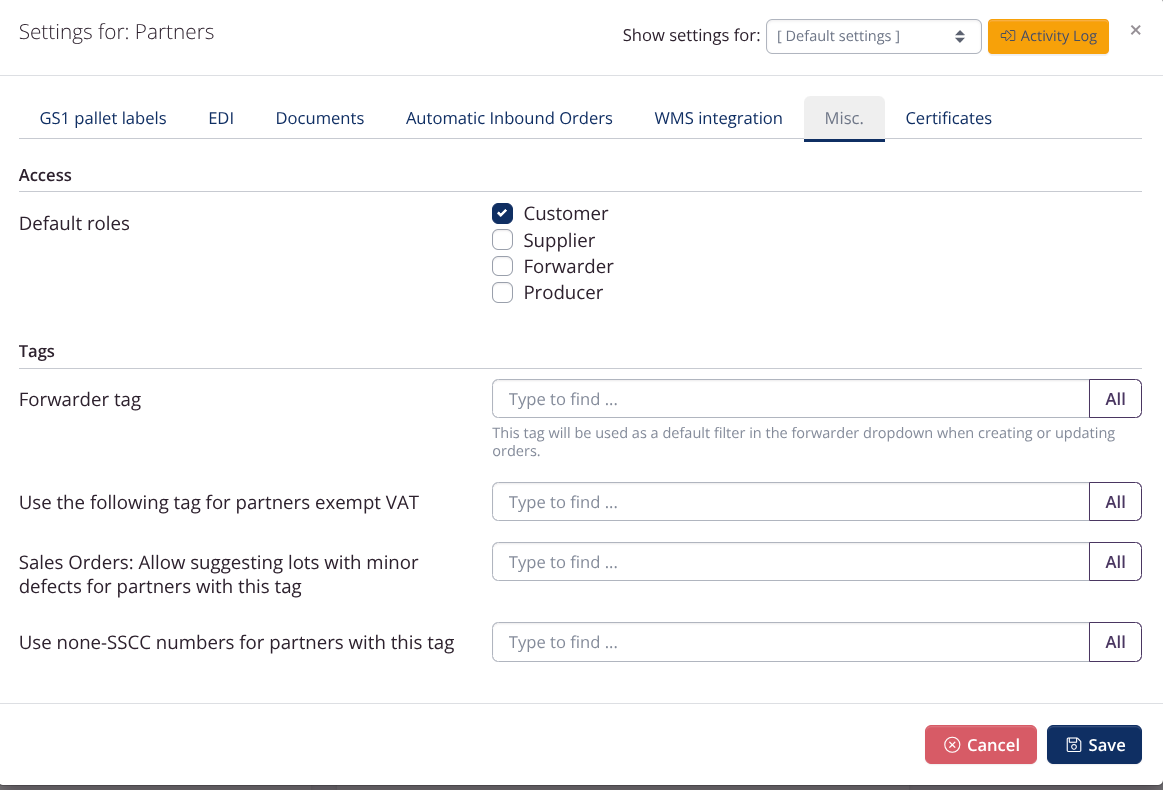Click All beside the VAT-exempt partners tag

1115,501
